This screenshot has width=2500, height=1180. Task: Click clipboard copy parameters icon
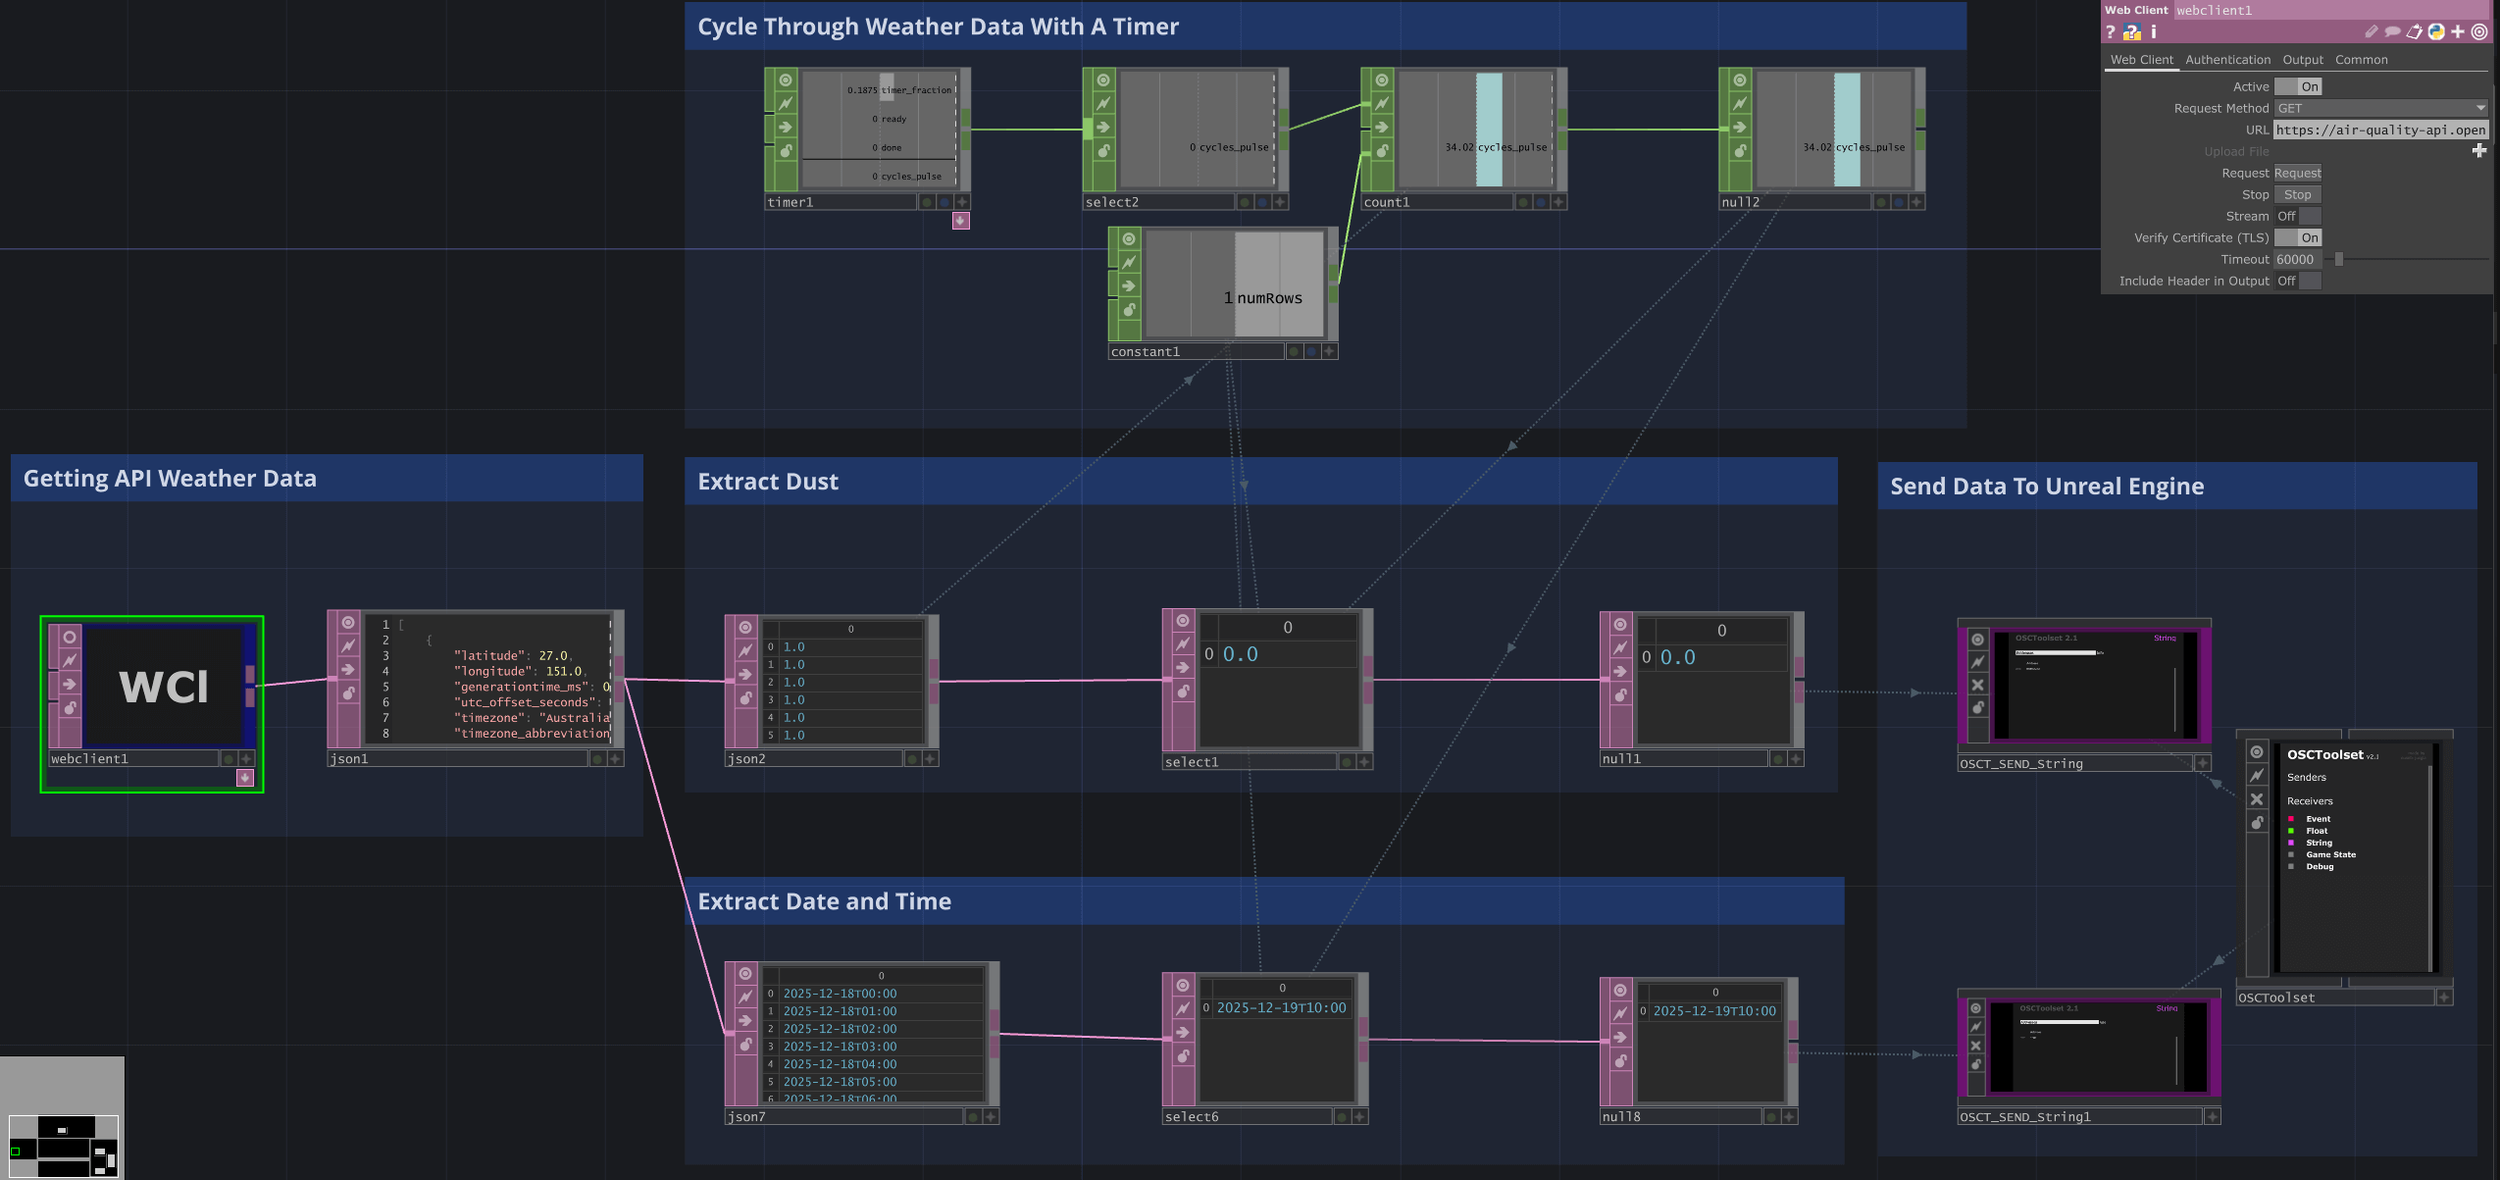(2414, 32)
